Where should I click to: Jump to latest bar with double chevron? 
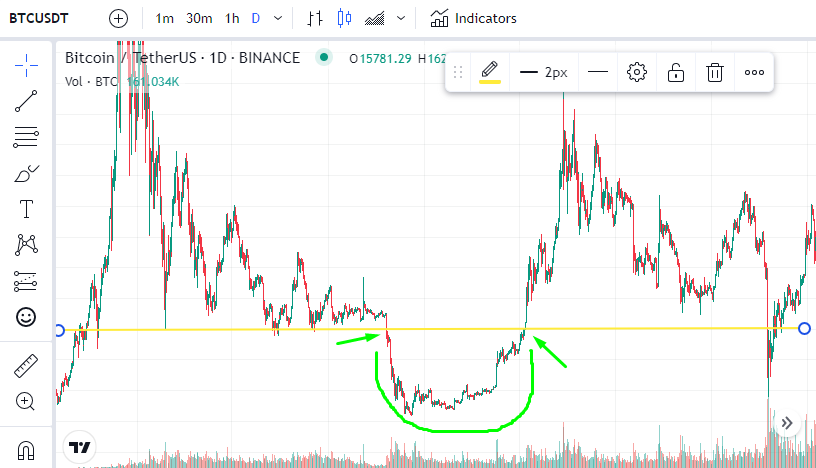coord(786,423)
